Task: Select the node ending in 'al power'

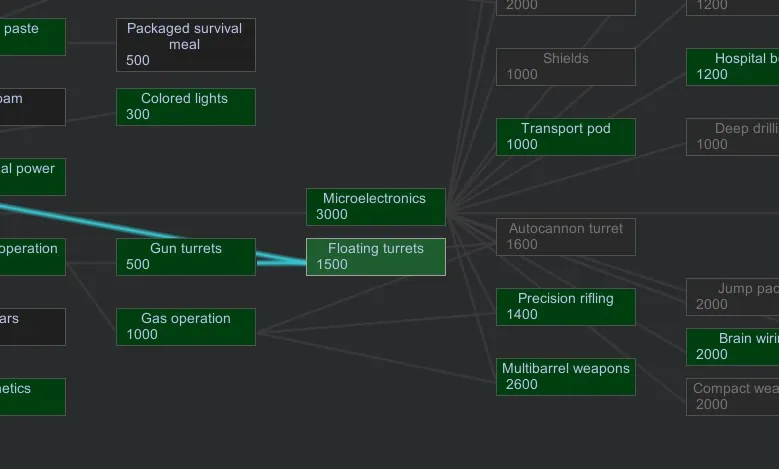Action: pos(32,177)
